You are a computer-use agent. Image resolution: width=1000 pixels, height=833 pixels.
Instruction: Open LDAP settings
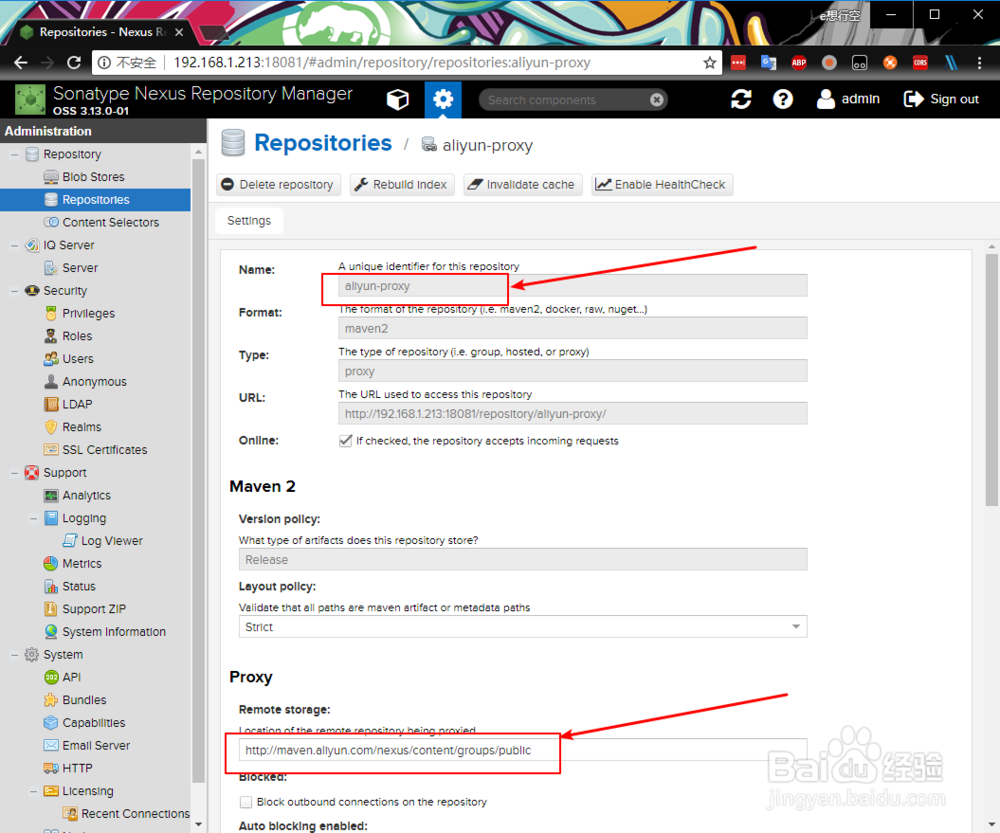click(77, 404)
